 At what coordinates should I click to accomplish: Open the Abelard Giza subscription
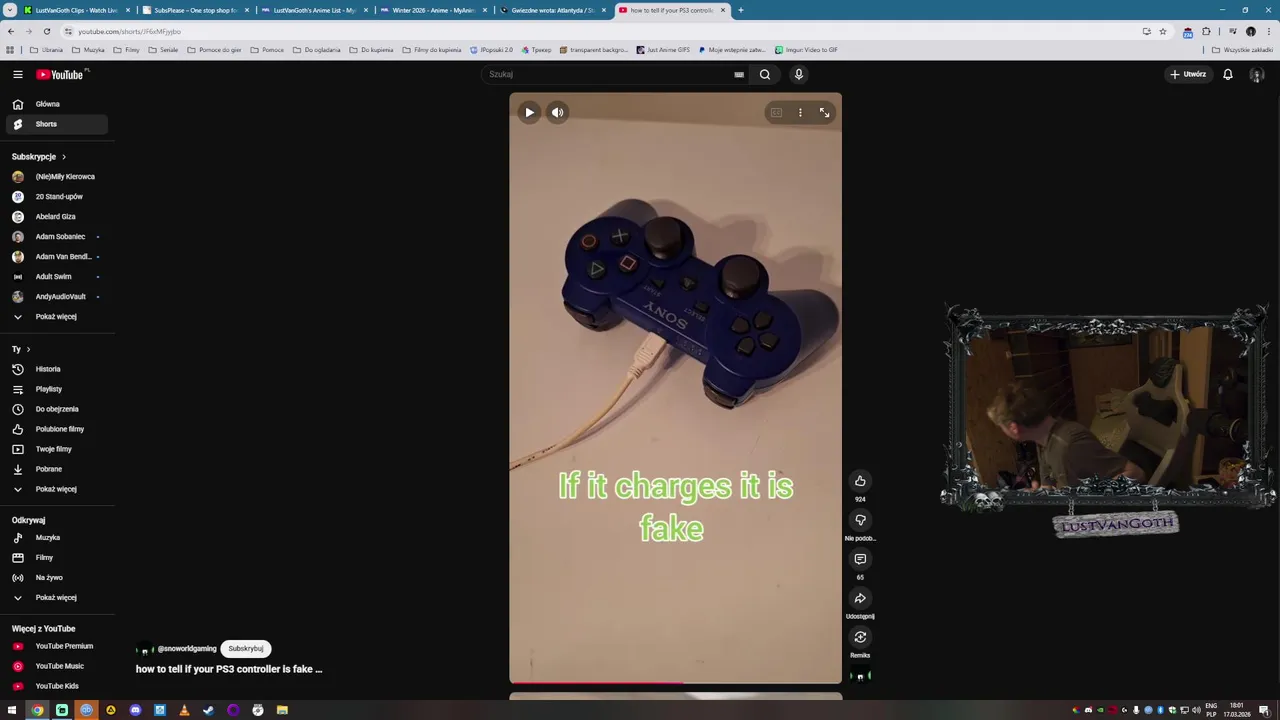tap(57, 217)
